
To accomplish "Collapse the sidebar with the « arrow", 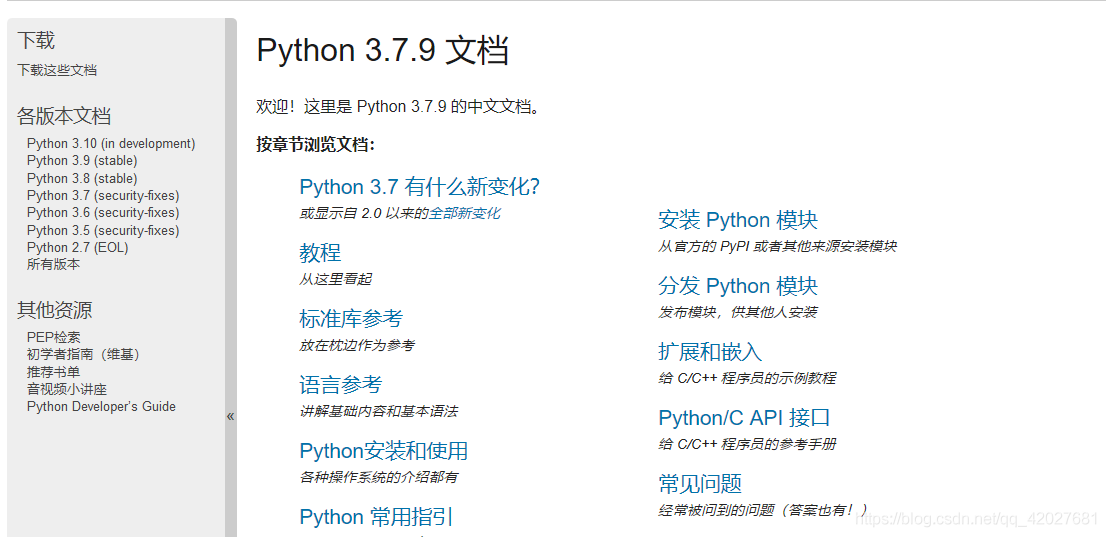I will pyautogui.click(x=231, y=416).
